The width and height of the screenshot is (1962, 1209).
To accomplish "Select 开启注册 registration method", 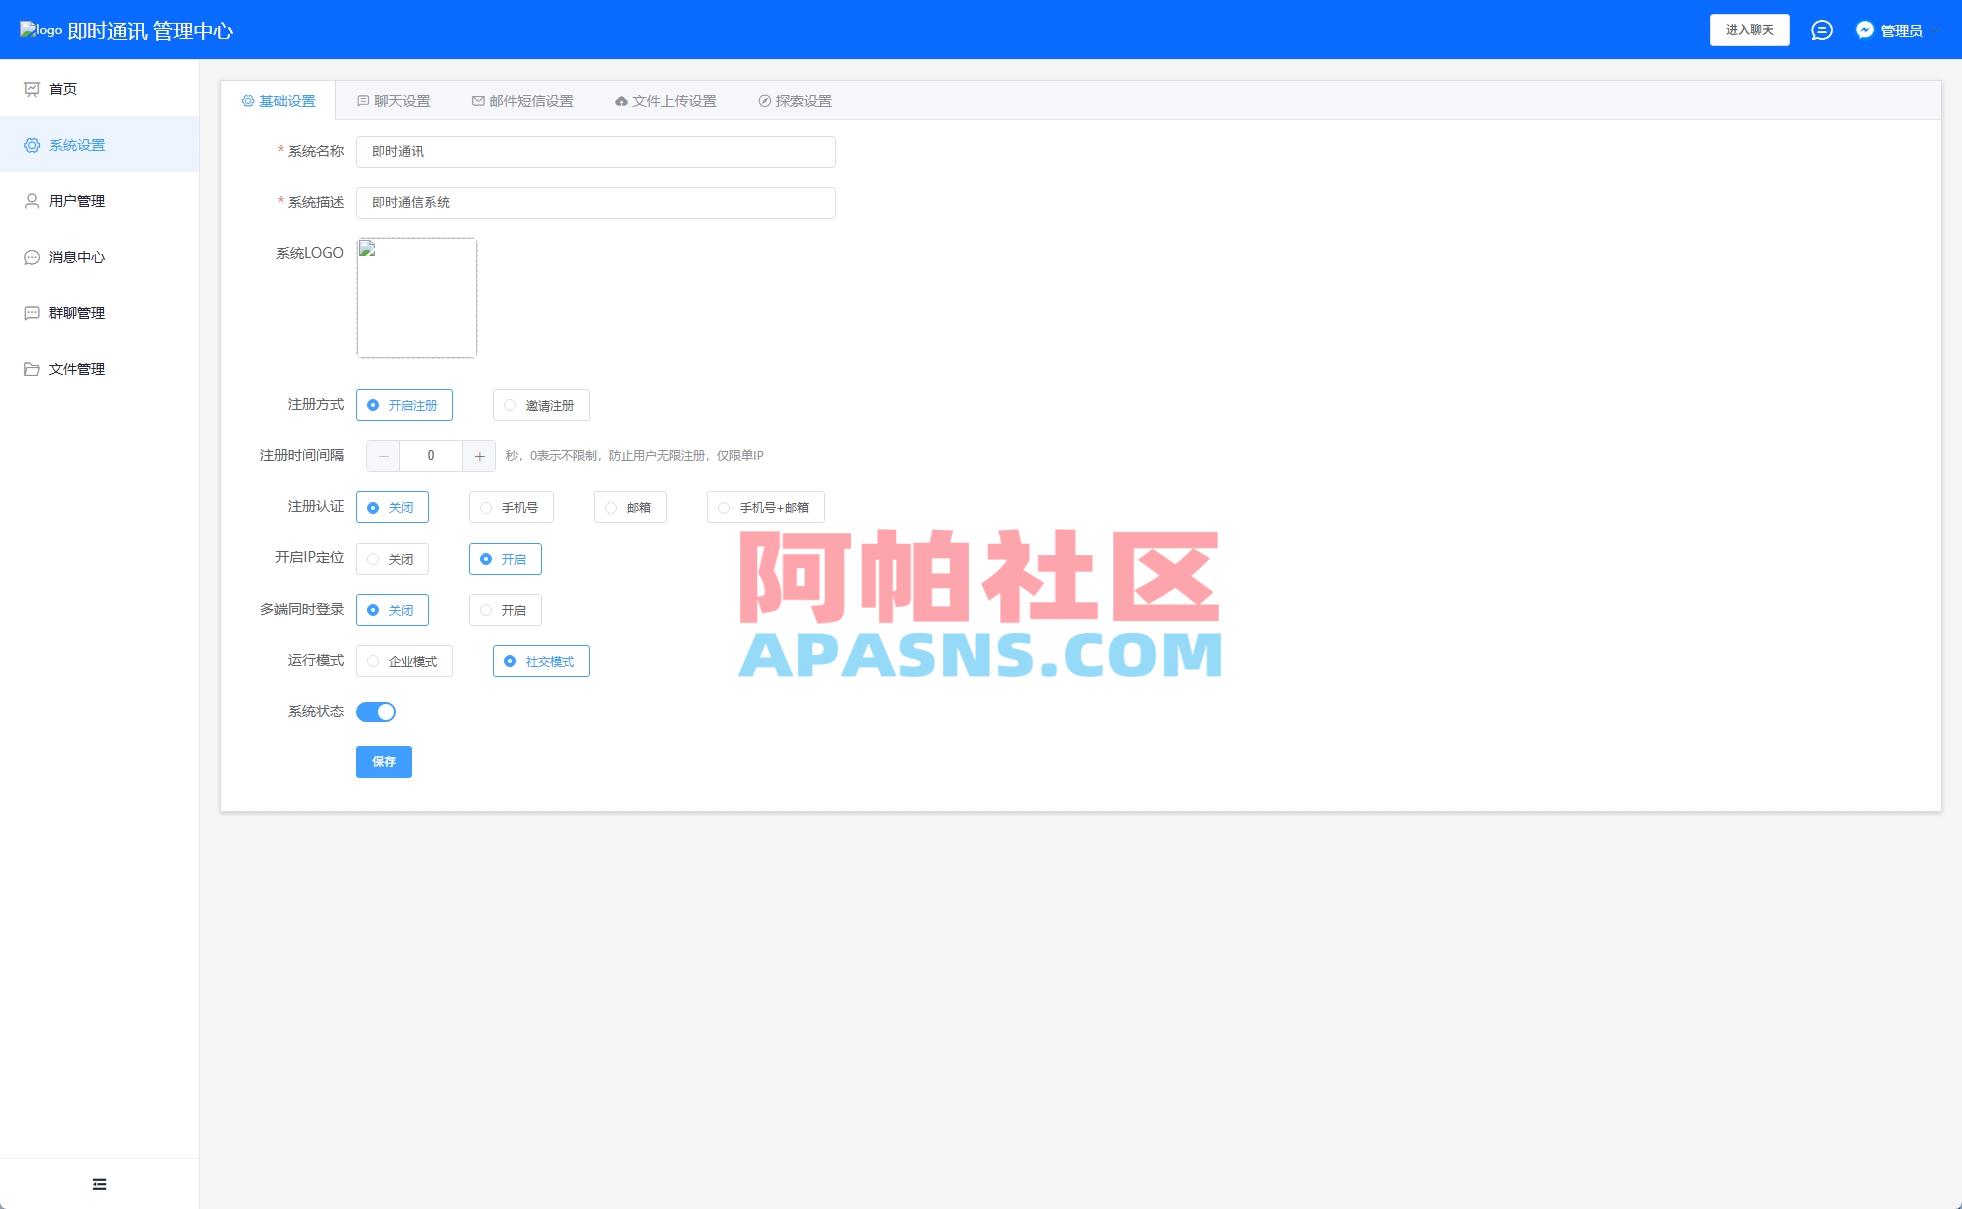I will click(404, 405).
